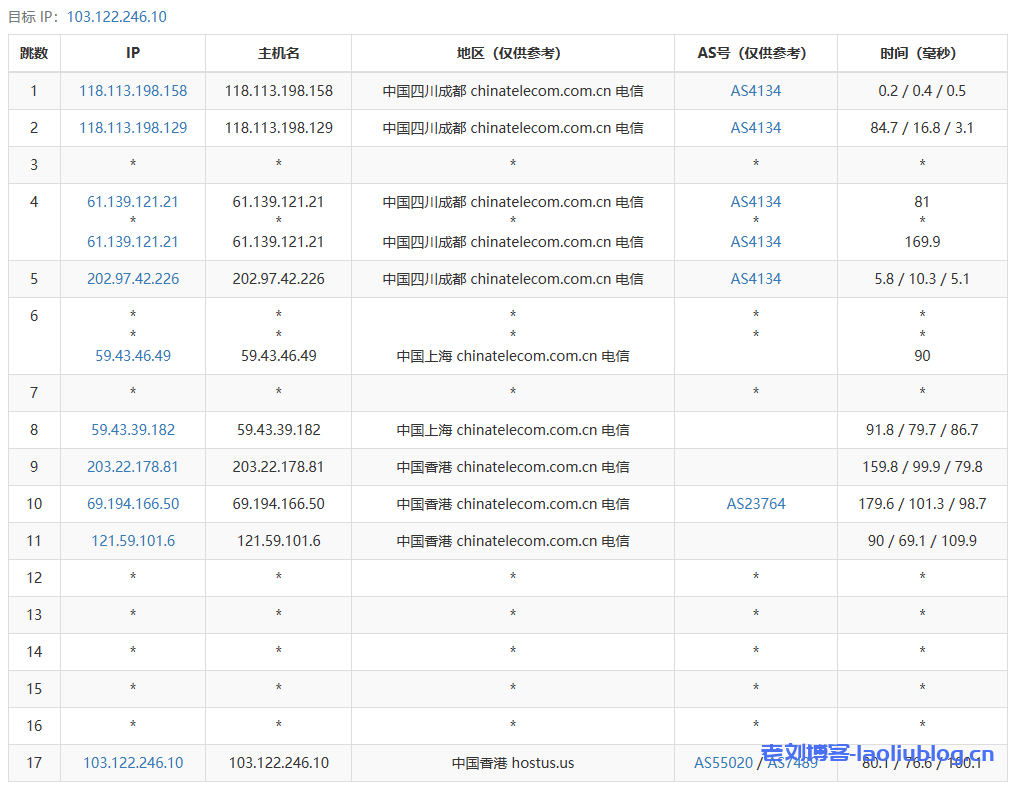Click the 时间（毫秒） column header
The width and height of the screenshot is (1020, 791).
click(x=922, y=54)
